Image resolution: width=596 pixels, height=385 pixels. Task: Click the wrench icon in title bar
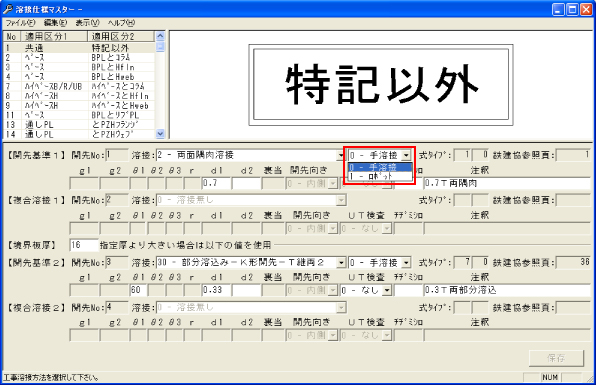point(8,8)
